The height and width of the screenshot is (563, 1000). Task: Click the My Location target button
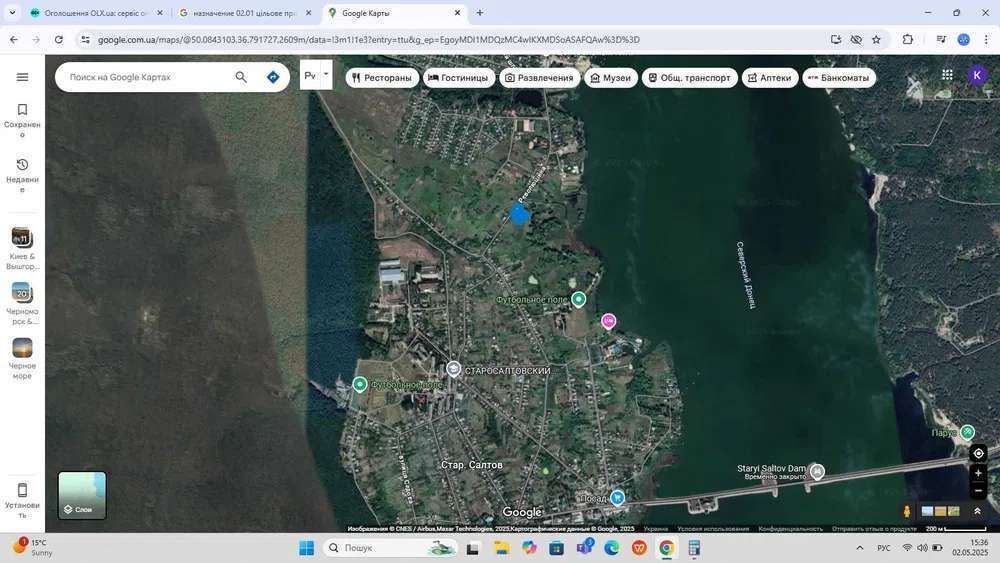tap(978, 453)
